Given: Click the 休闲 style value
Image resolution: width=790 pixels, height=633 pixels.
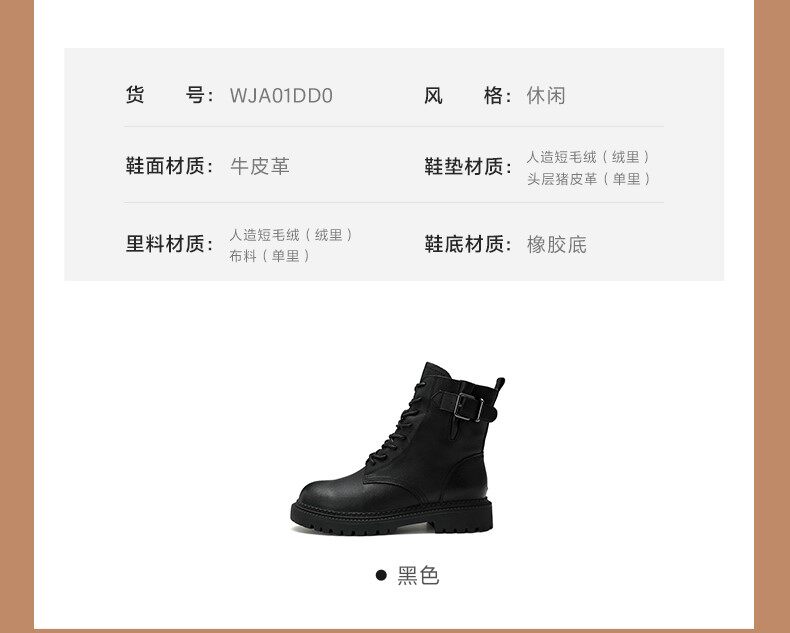Looking at the screenshot, I should pos(546,95).
